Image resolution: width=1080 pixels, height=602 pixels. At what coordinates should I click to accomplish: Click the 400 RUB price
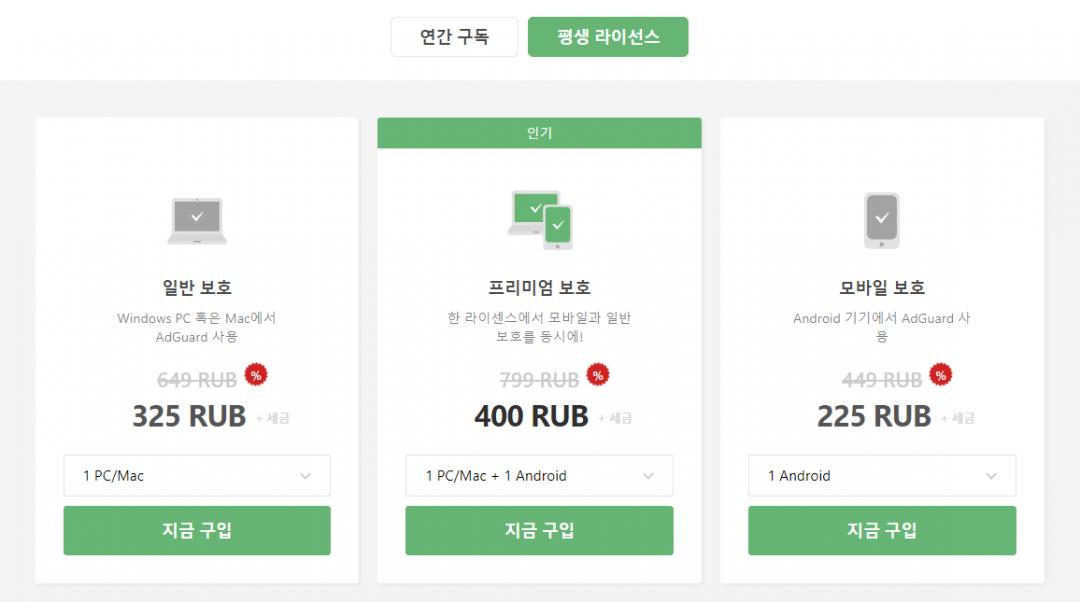tap(531, 416)
